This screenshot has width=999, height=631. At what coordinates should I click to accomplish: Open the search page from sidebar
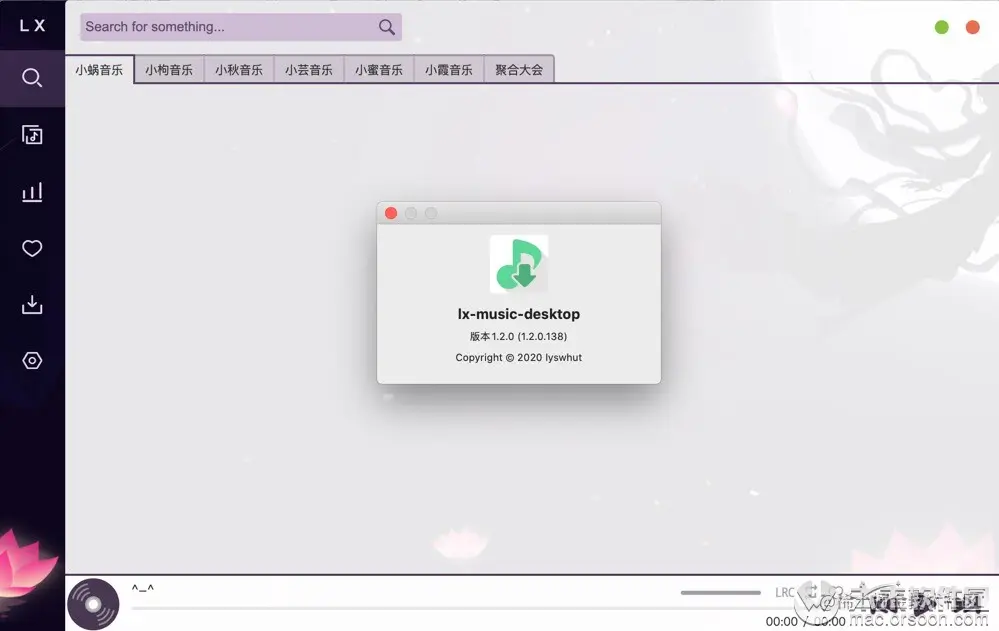pyautogui.click(x=32, y=78)
